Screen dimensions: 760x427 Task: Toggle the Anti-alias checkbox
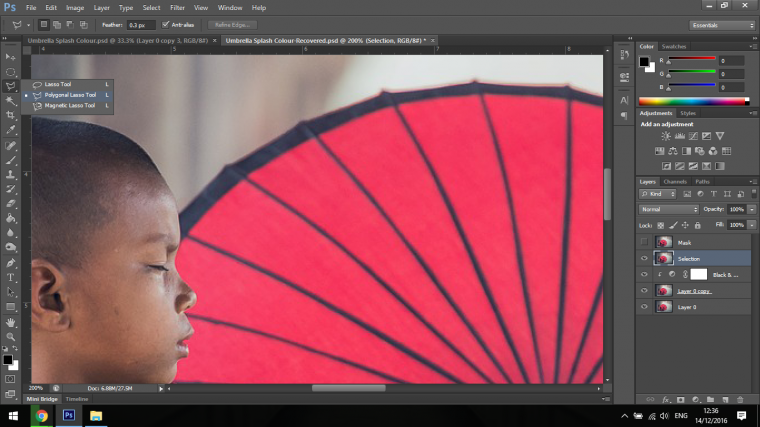[166, 25]
